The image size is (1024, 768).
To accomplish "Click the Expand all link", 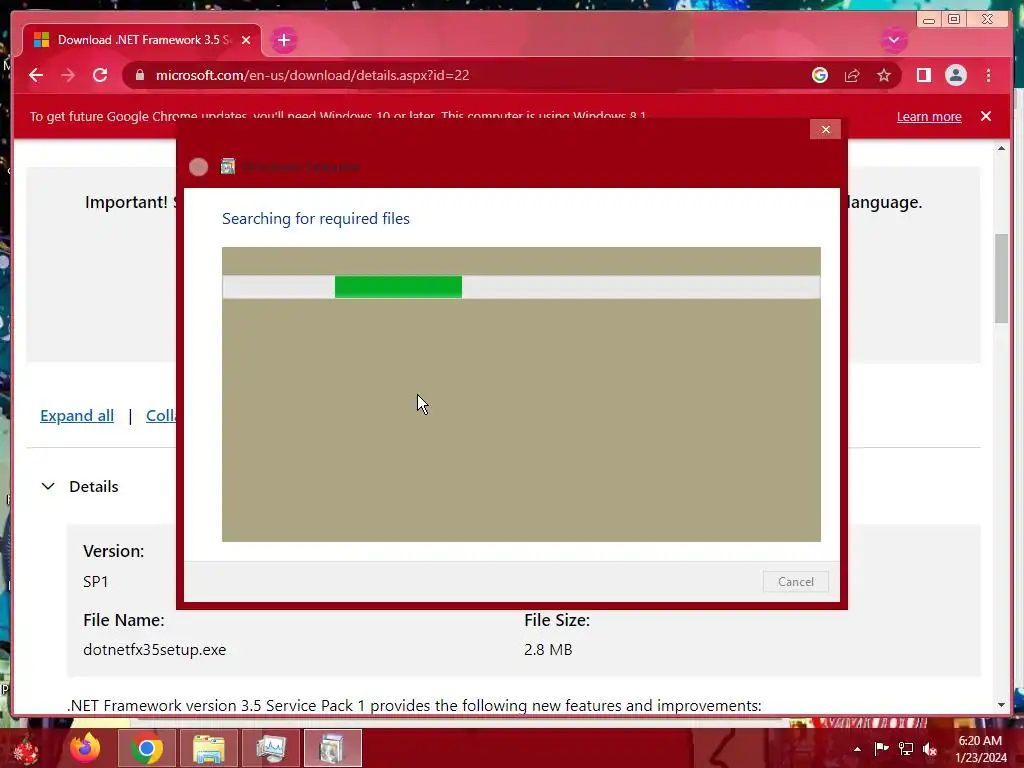I will click(77, 415).
